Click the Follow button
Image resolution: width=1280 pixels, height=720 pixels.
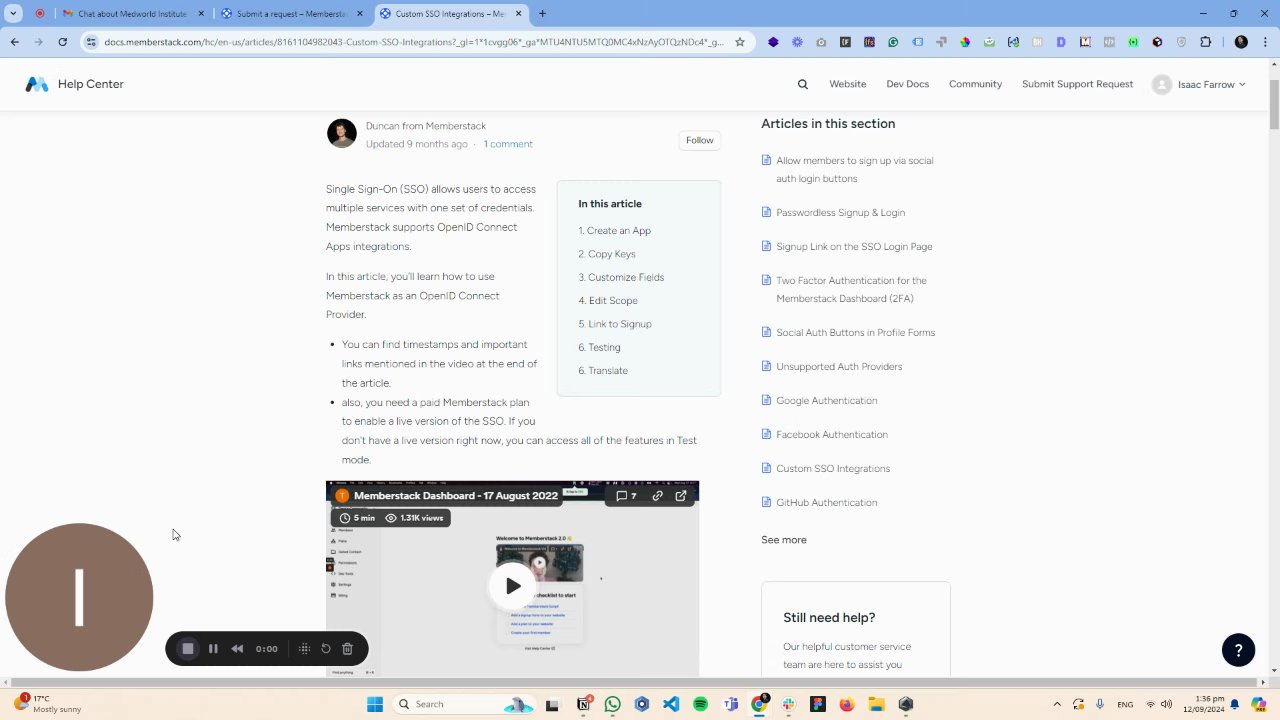click(700, 140)
